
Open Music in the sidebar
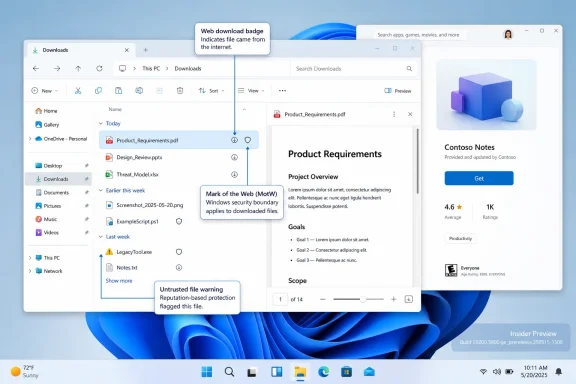click(x=46, y=219)
